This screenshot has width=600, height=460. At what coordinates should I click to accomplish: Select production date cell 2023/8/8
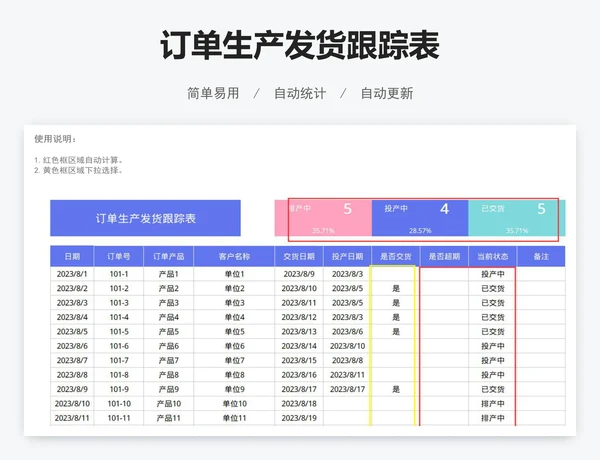[x=347, y=360]
